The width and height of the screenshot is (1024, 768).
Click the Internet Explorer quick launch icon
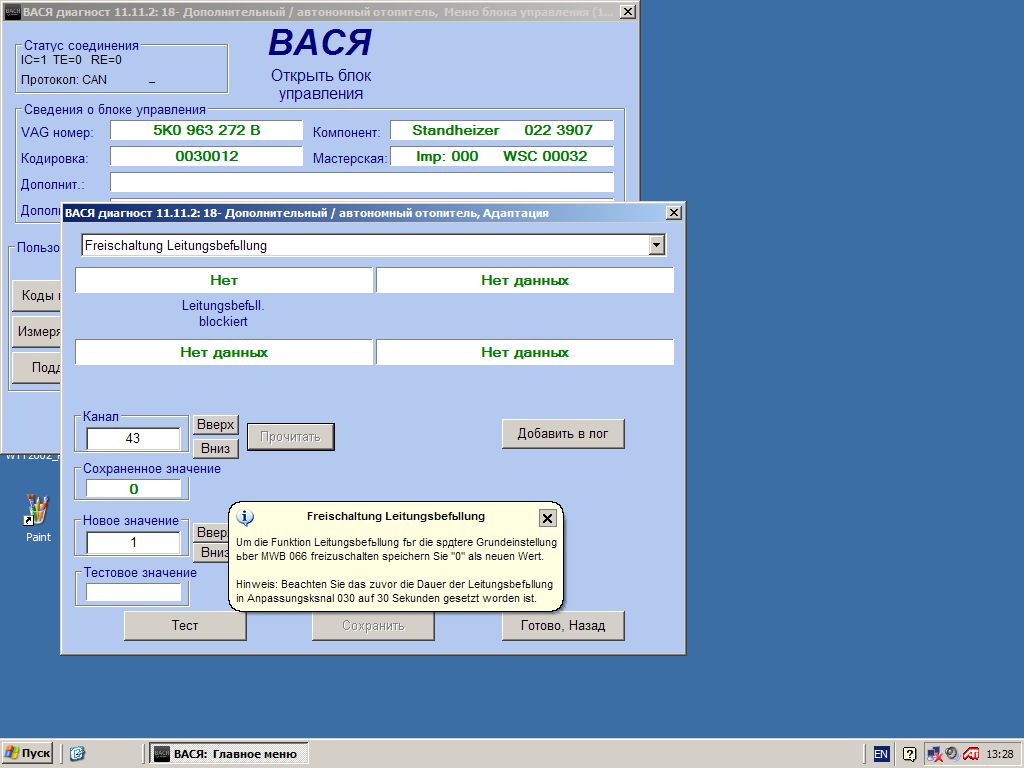[x=77, y=754]
